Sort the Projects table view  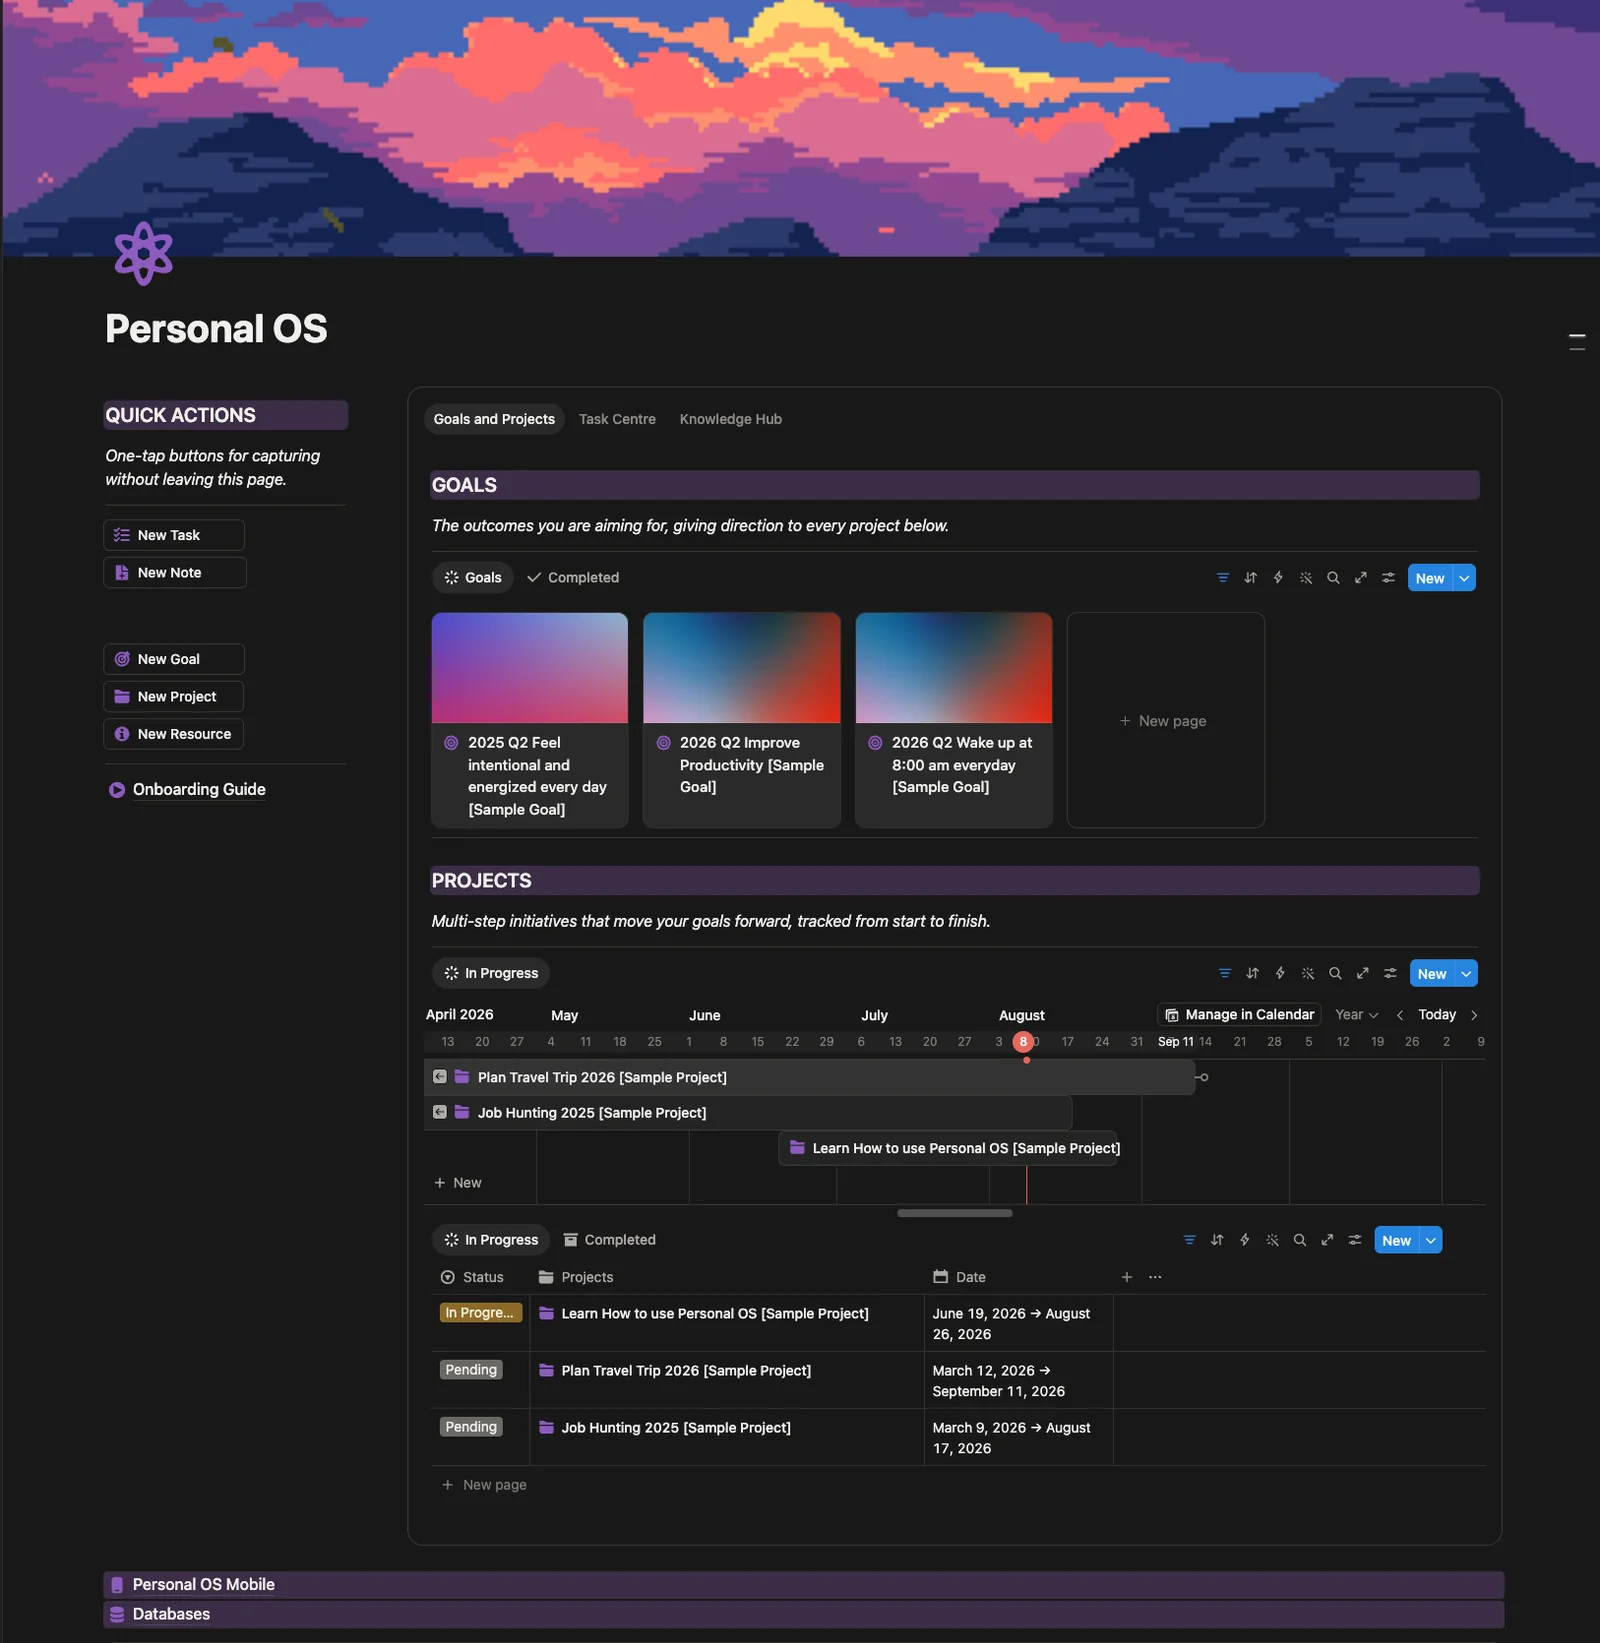(x=1217, y=1240)
